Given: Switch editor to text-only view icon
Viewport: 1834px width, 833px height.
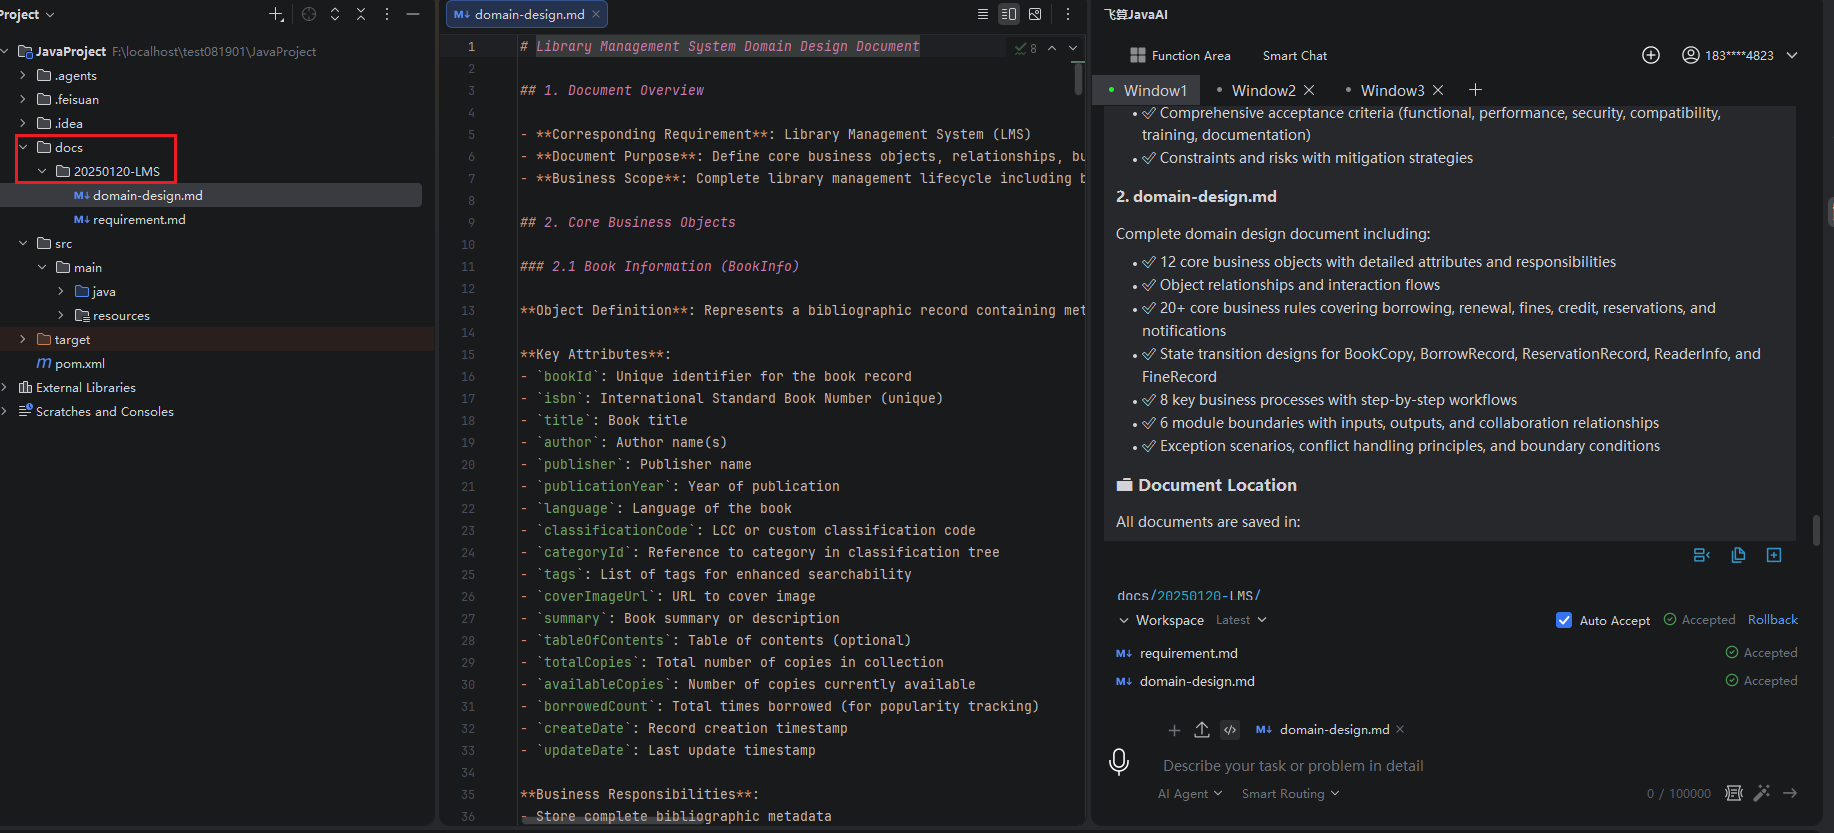Looking at the screenshot, I should pyautogui.click(x=983, y=14).
